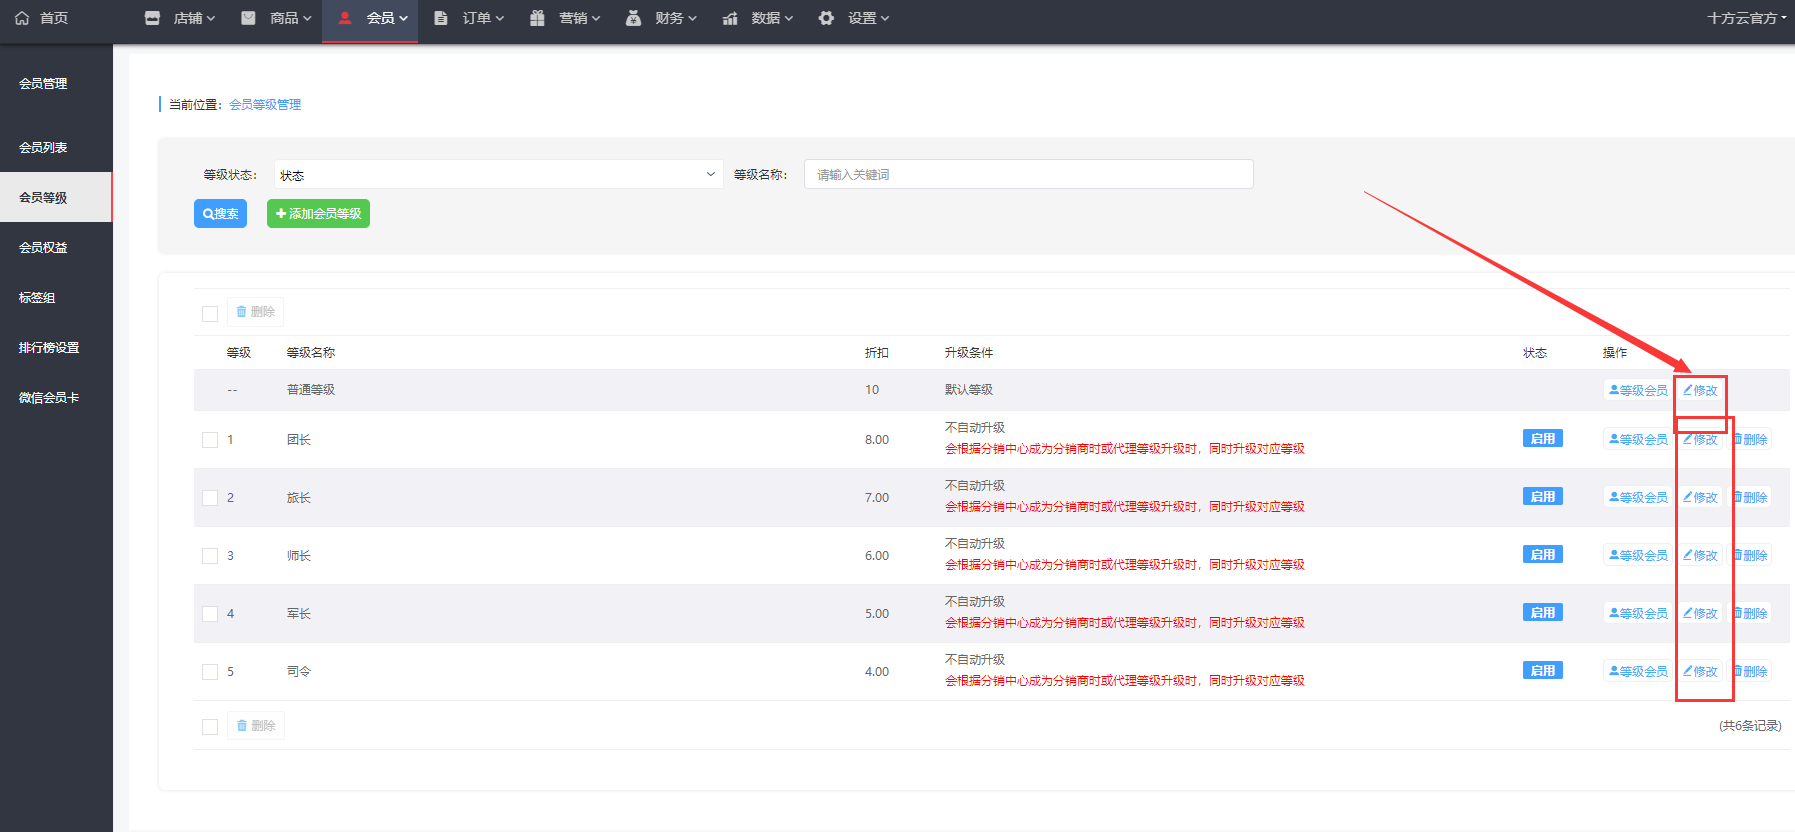
Task: Edit the 旅长 level via 修改
Action: [1700, 497]
